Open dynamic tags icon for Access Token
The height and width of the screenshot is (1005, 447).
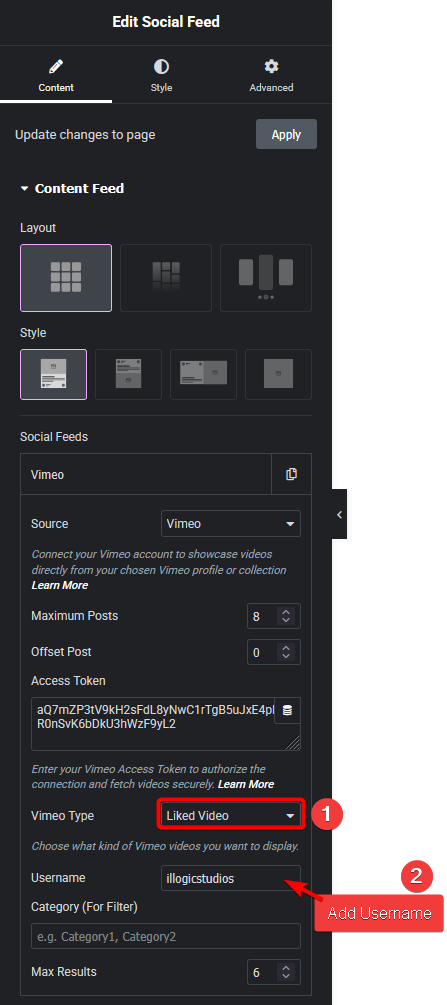[x=287, y=710]
